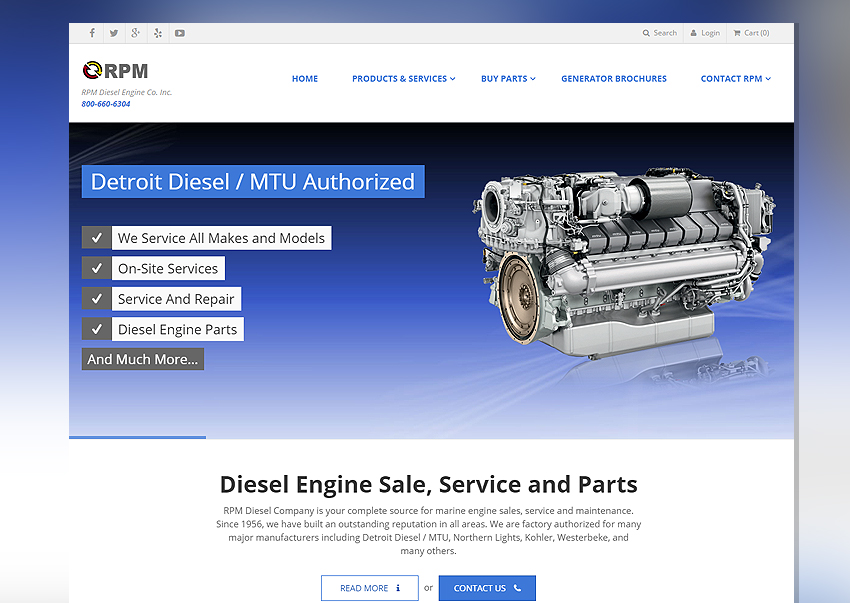This screenshot has height=603, width=850.
Task: Open RPM's Facebook page icon
Action: [x=91, y=32]
